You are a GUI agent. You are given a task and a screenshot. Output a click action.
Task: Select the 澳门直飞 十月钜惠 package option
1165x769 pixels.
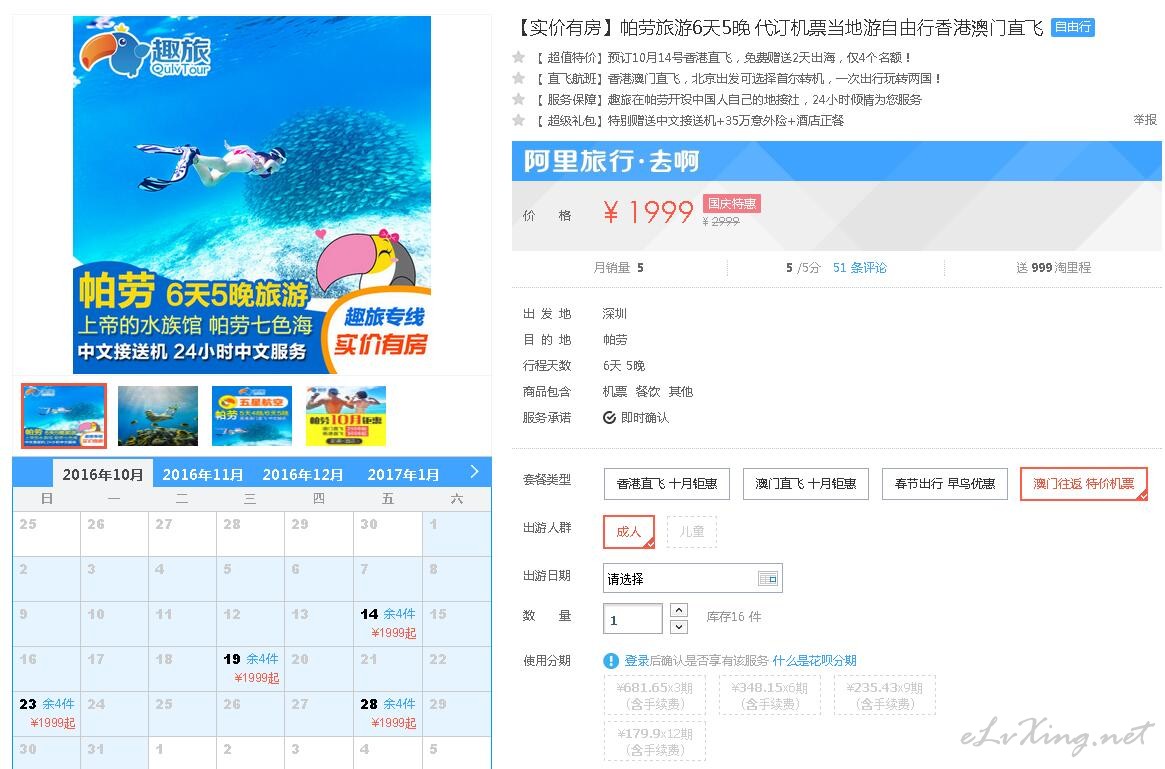tap(806, 484)
